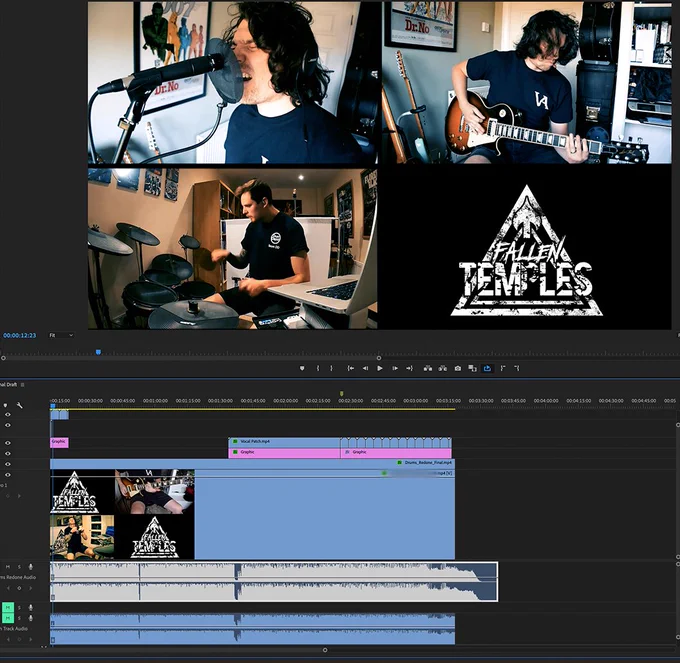Go to the next keyframe on Track Audio

click(30, 639)
